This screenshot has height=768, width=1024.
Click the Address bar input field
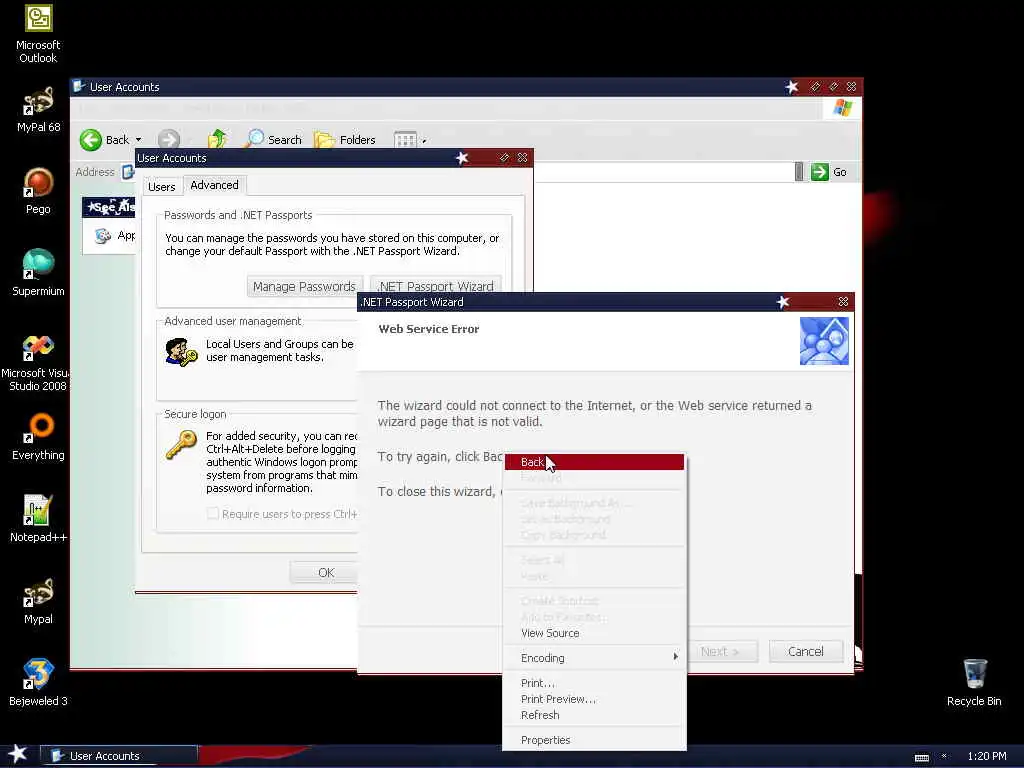point(664,172)
